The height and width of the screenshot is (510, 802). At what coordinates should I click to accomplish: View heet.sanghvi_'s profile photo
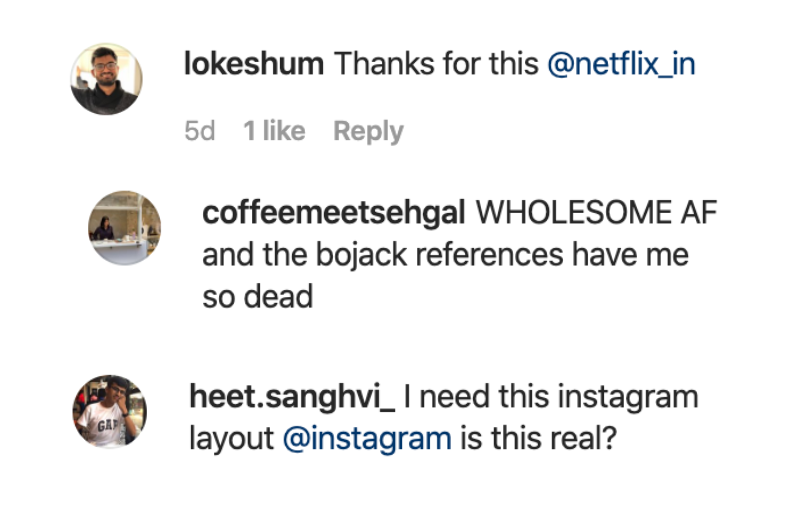coord(109,411)
